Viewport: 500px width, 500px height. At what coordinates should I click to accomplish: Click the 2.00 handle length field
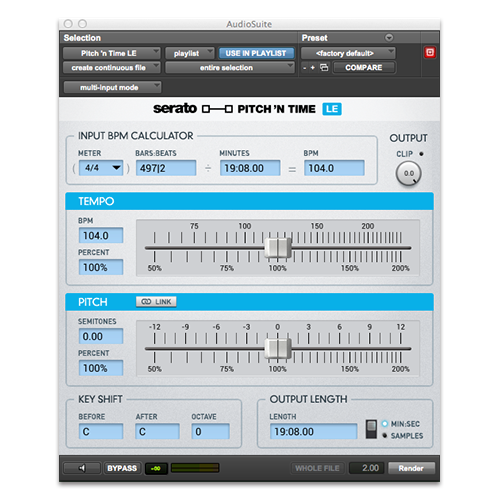pos(367,468)
